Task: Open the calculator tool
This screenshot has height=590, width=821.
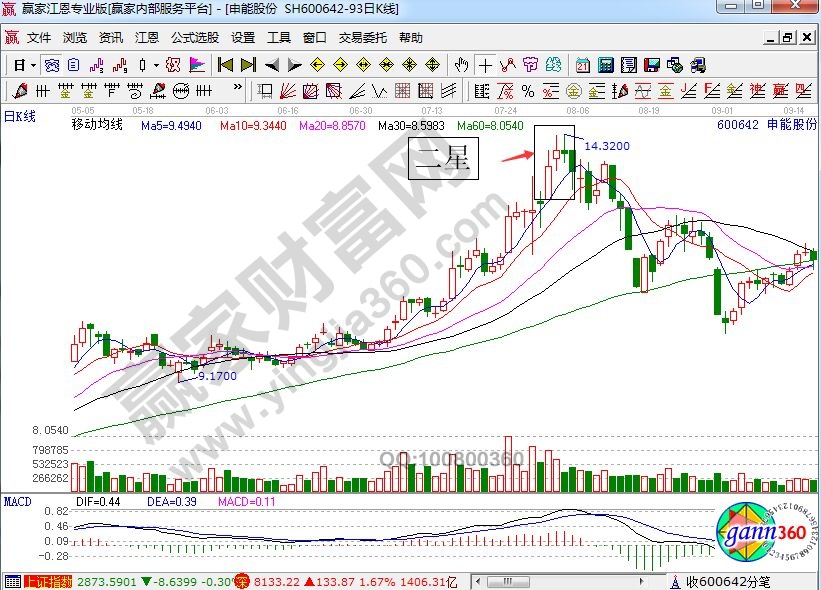Action: point(605,65)
